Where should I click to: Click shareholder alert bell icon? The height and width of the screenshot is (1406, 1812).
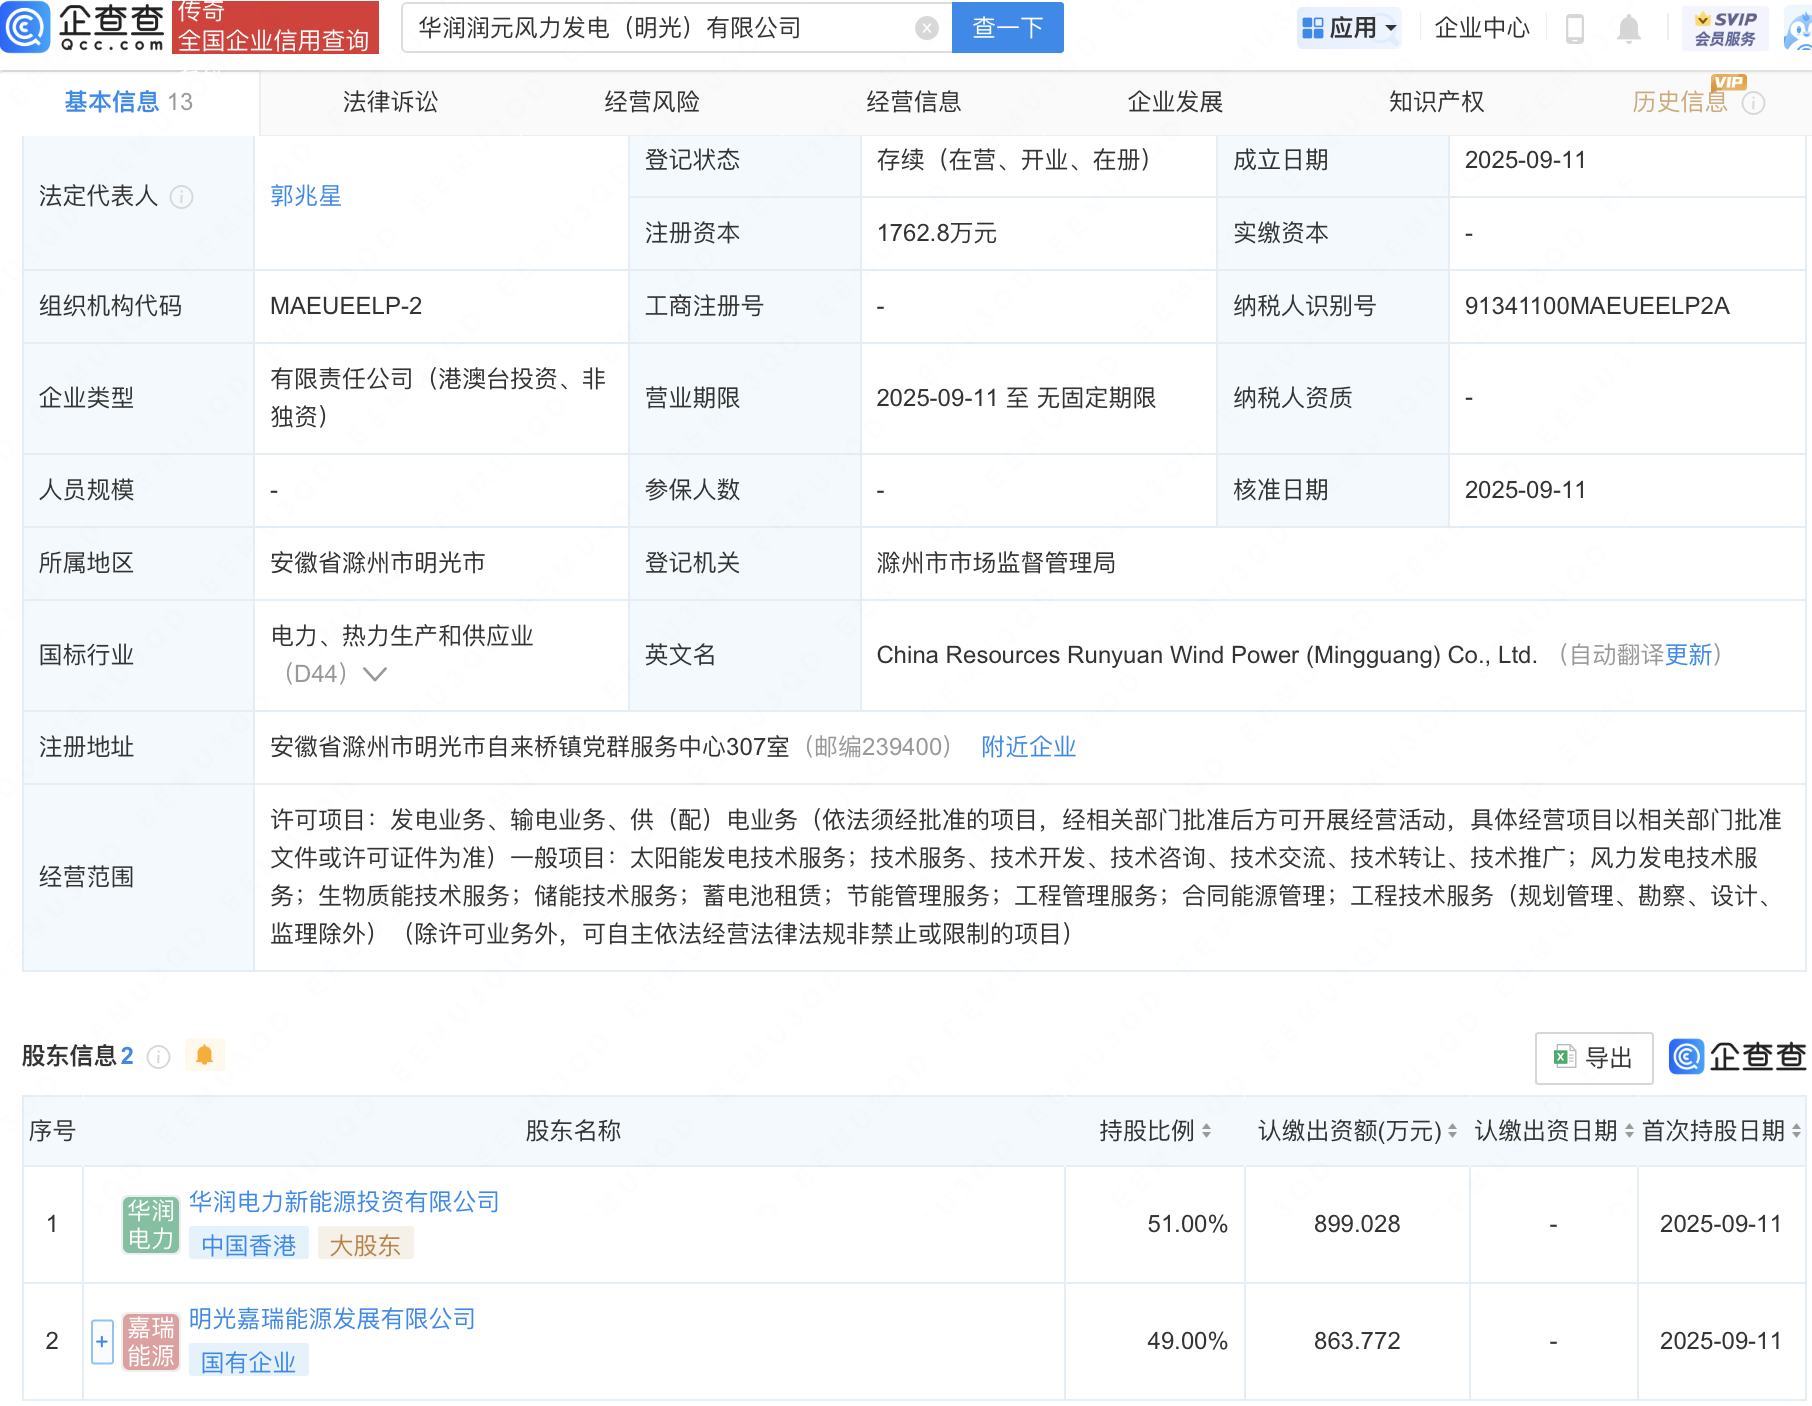click(204, 1055)
